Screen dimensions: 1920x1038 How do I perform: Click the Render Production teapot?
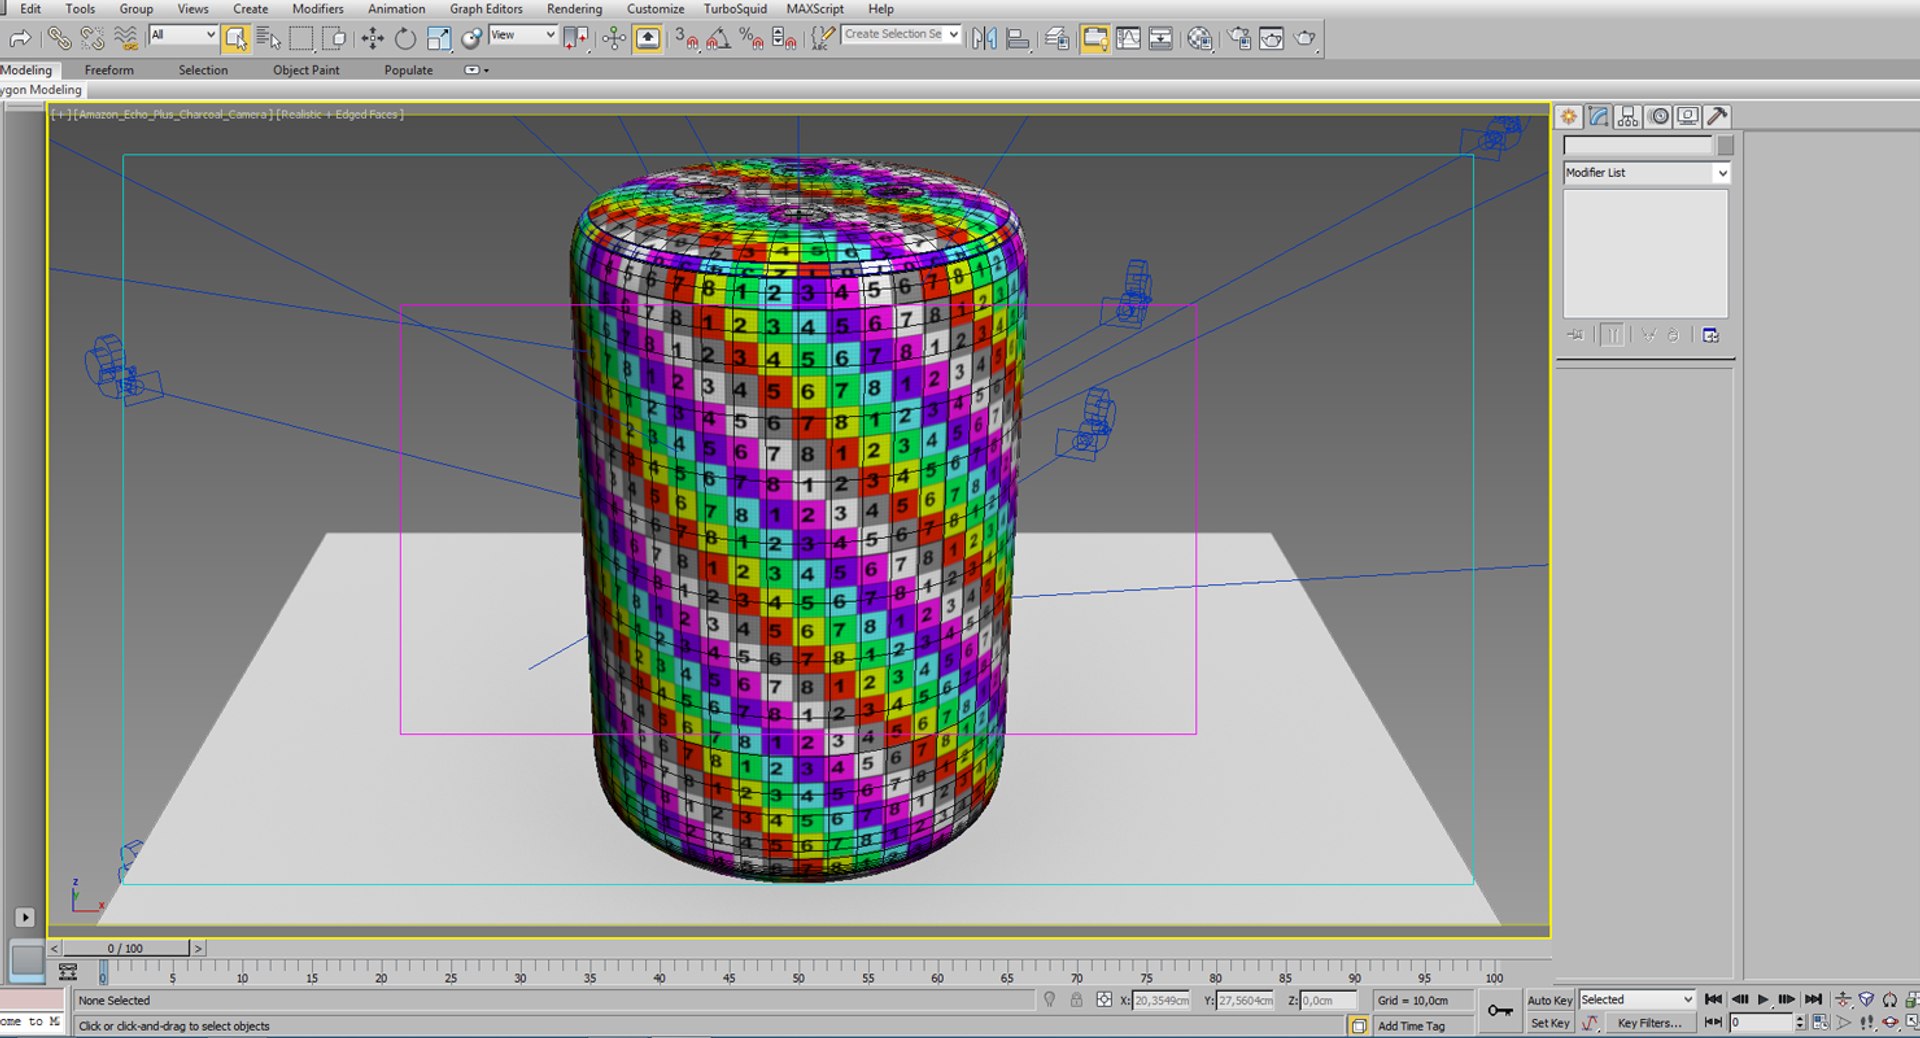click(x=1305, y=38)
